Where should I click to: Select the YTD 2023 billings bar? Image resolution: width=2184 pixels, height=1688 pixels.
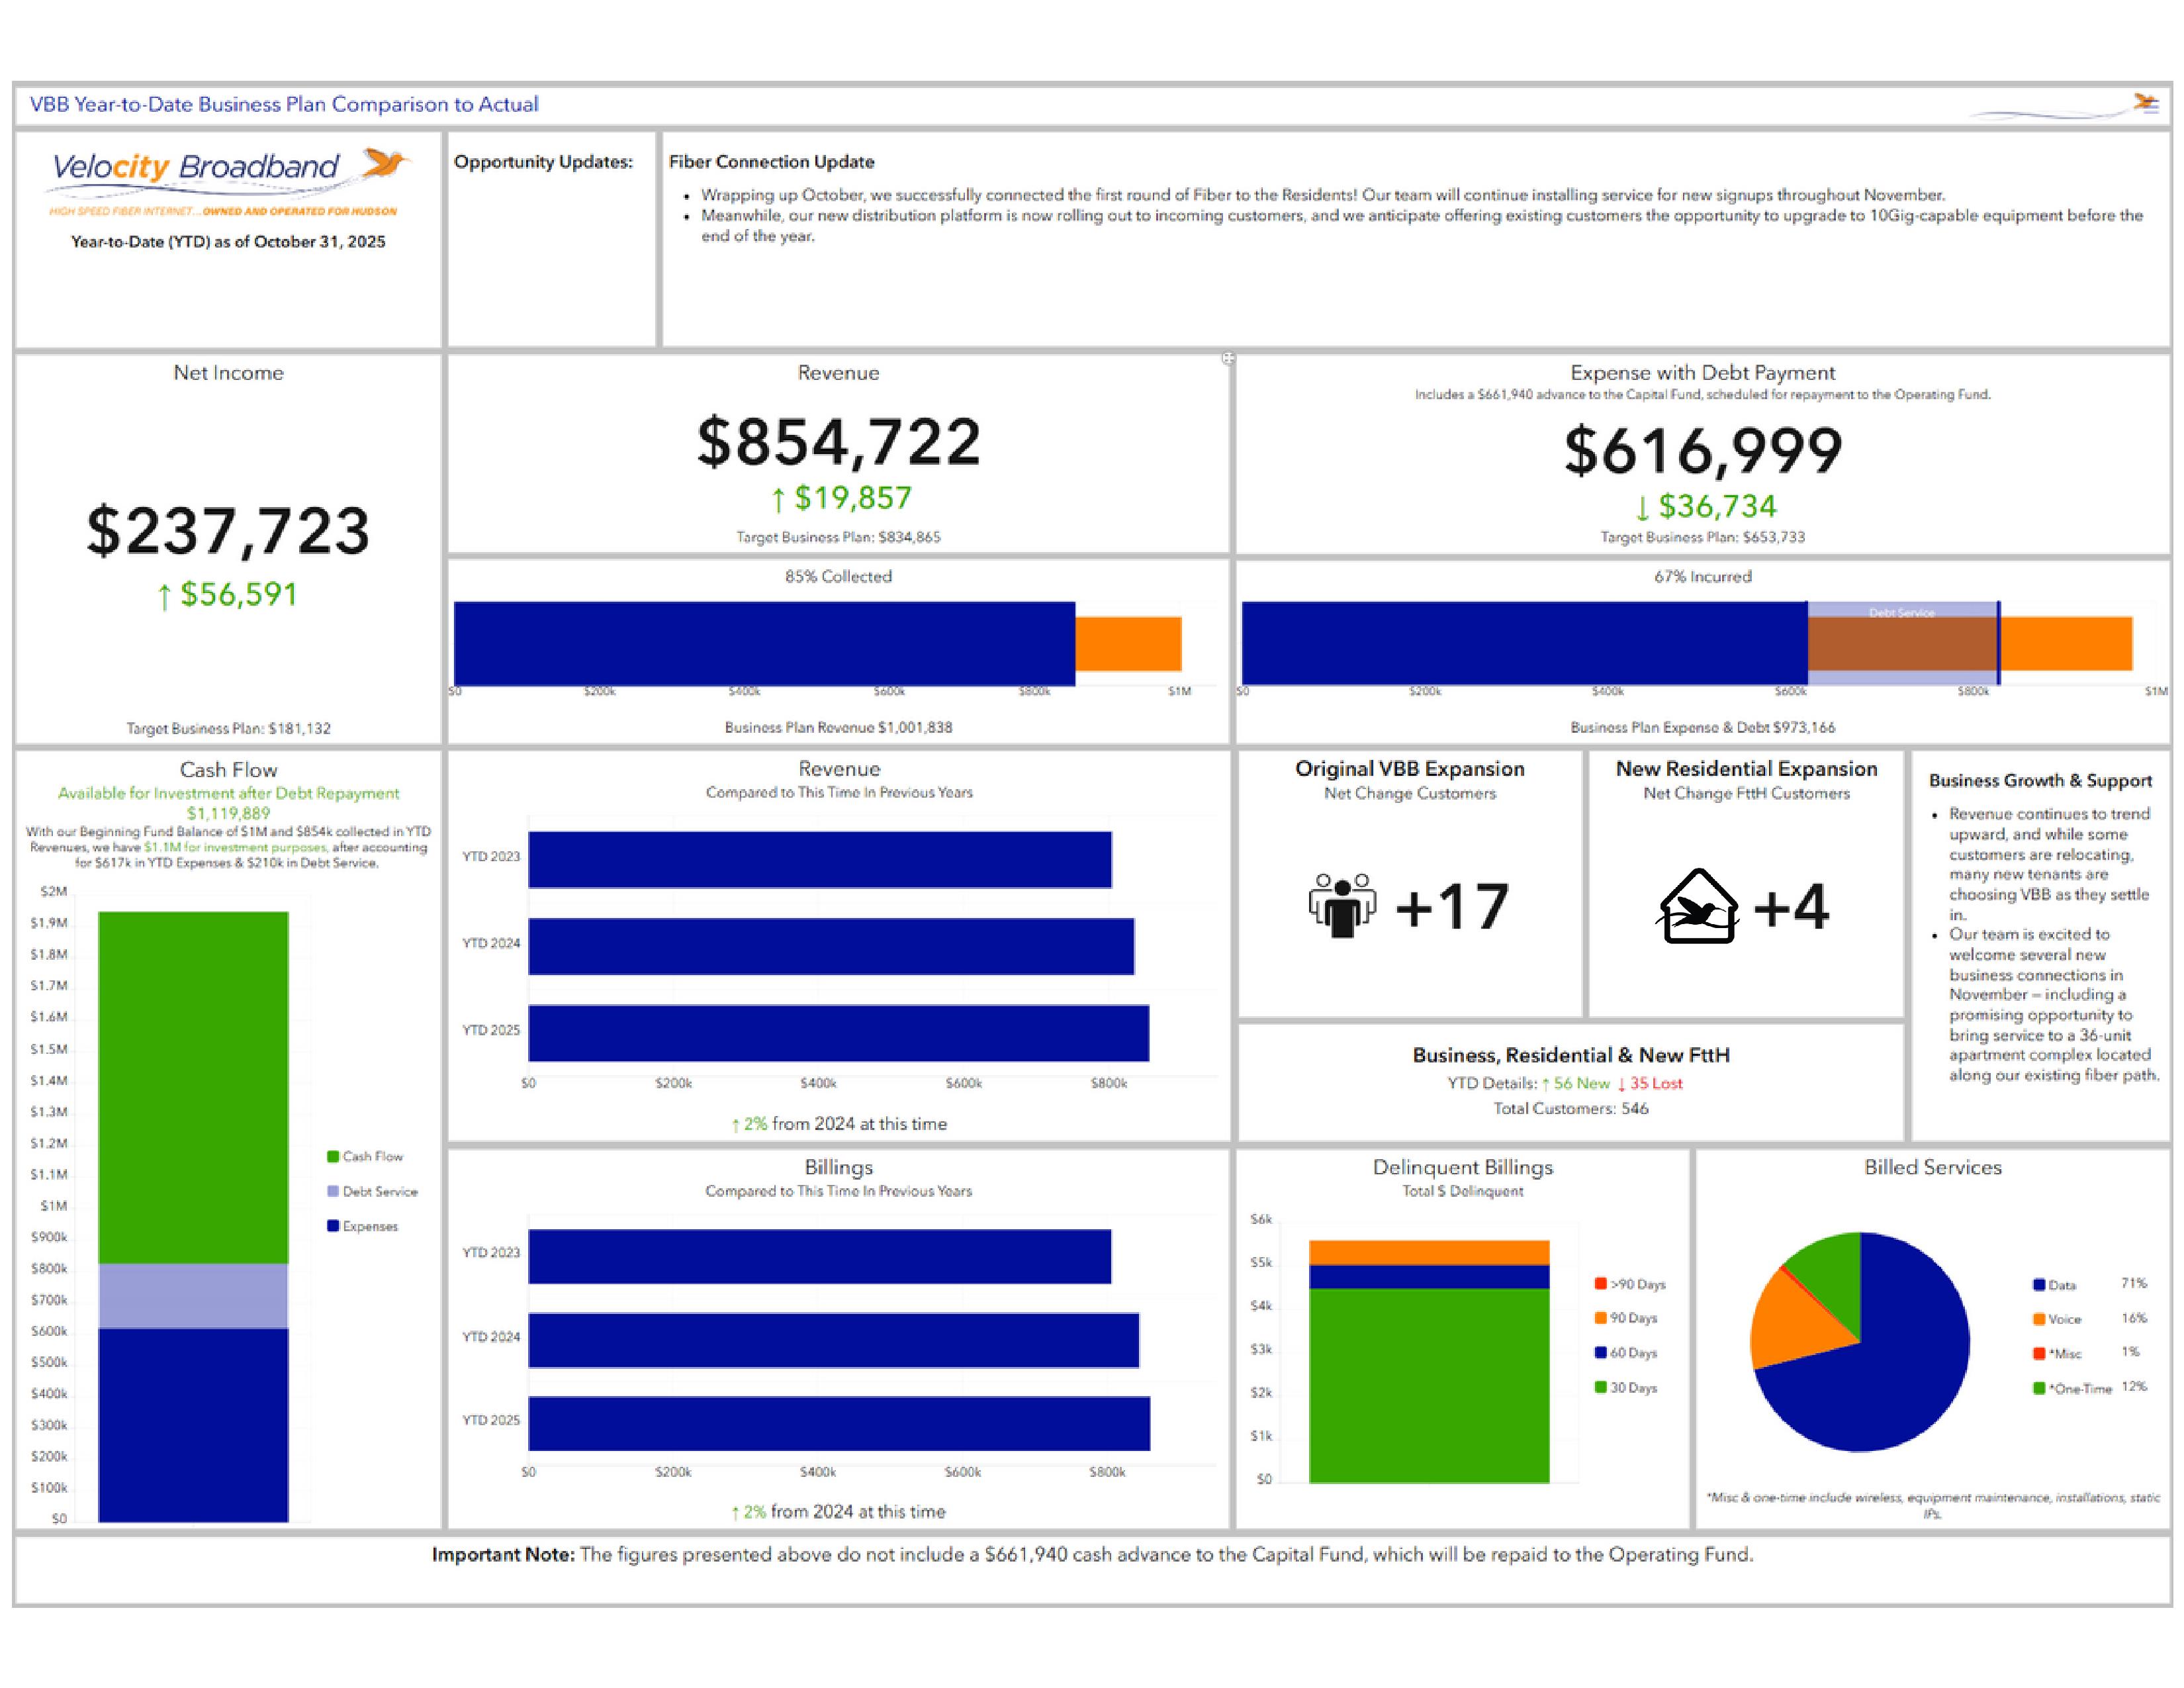coord(819,1256)
